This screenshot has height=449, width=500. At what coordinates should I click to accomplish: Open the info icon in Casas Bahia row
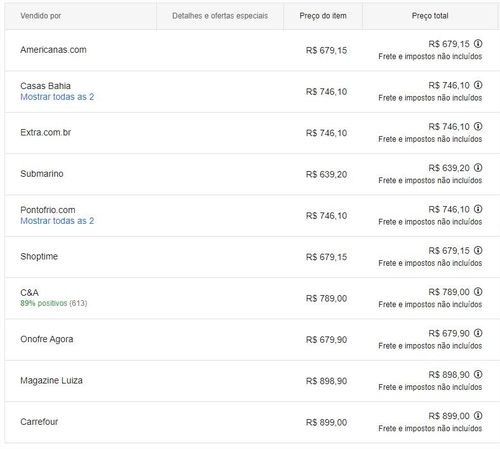coord(478,85)
